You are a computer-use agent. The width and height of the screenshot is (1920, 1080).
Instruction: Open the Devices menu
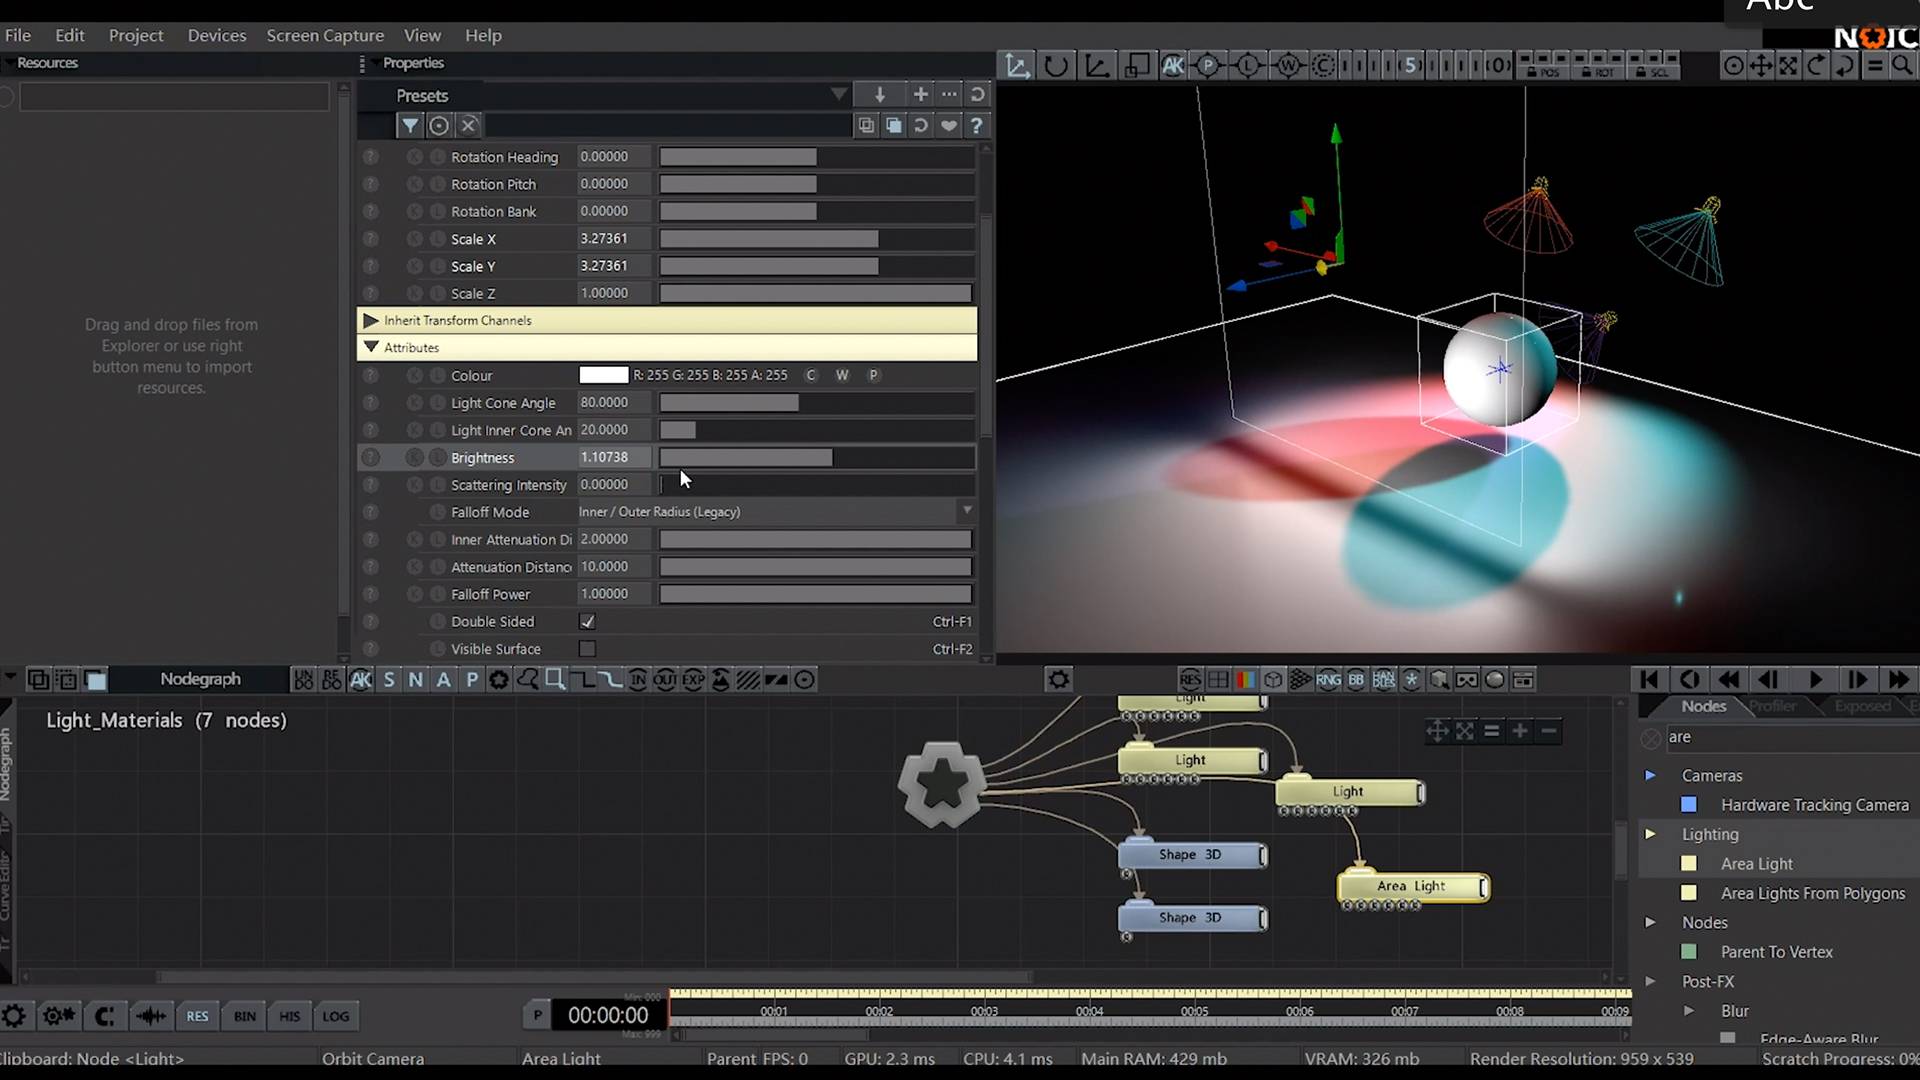click(217, 35)
